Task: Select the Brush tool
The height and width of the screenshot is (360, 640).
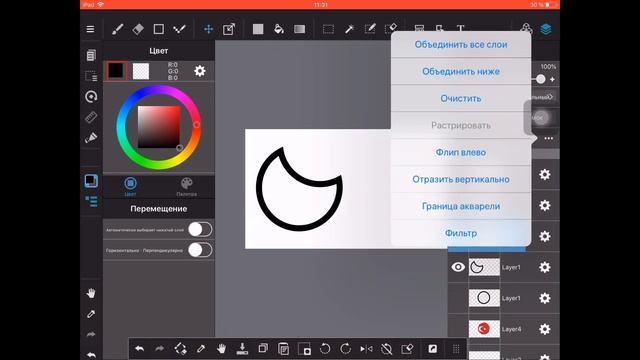Action: click(x=118, y=29)
